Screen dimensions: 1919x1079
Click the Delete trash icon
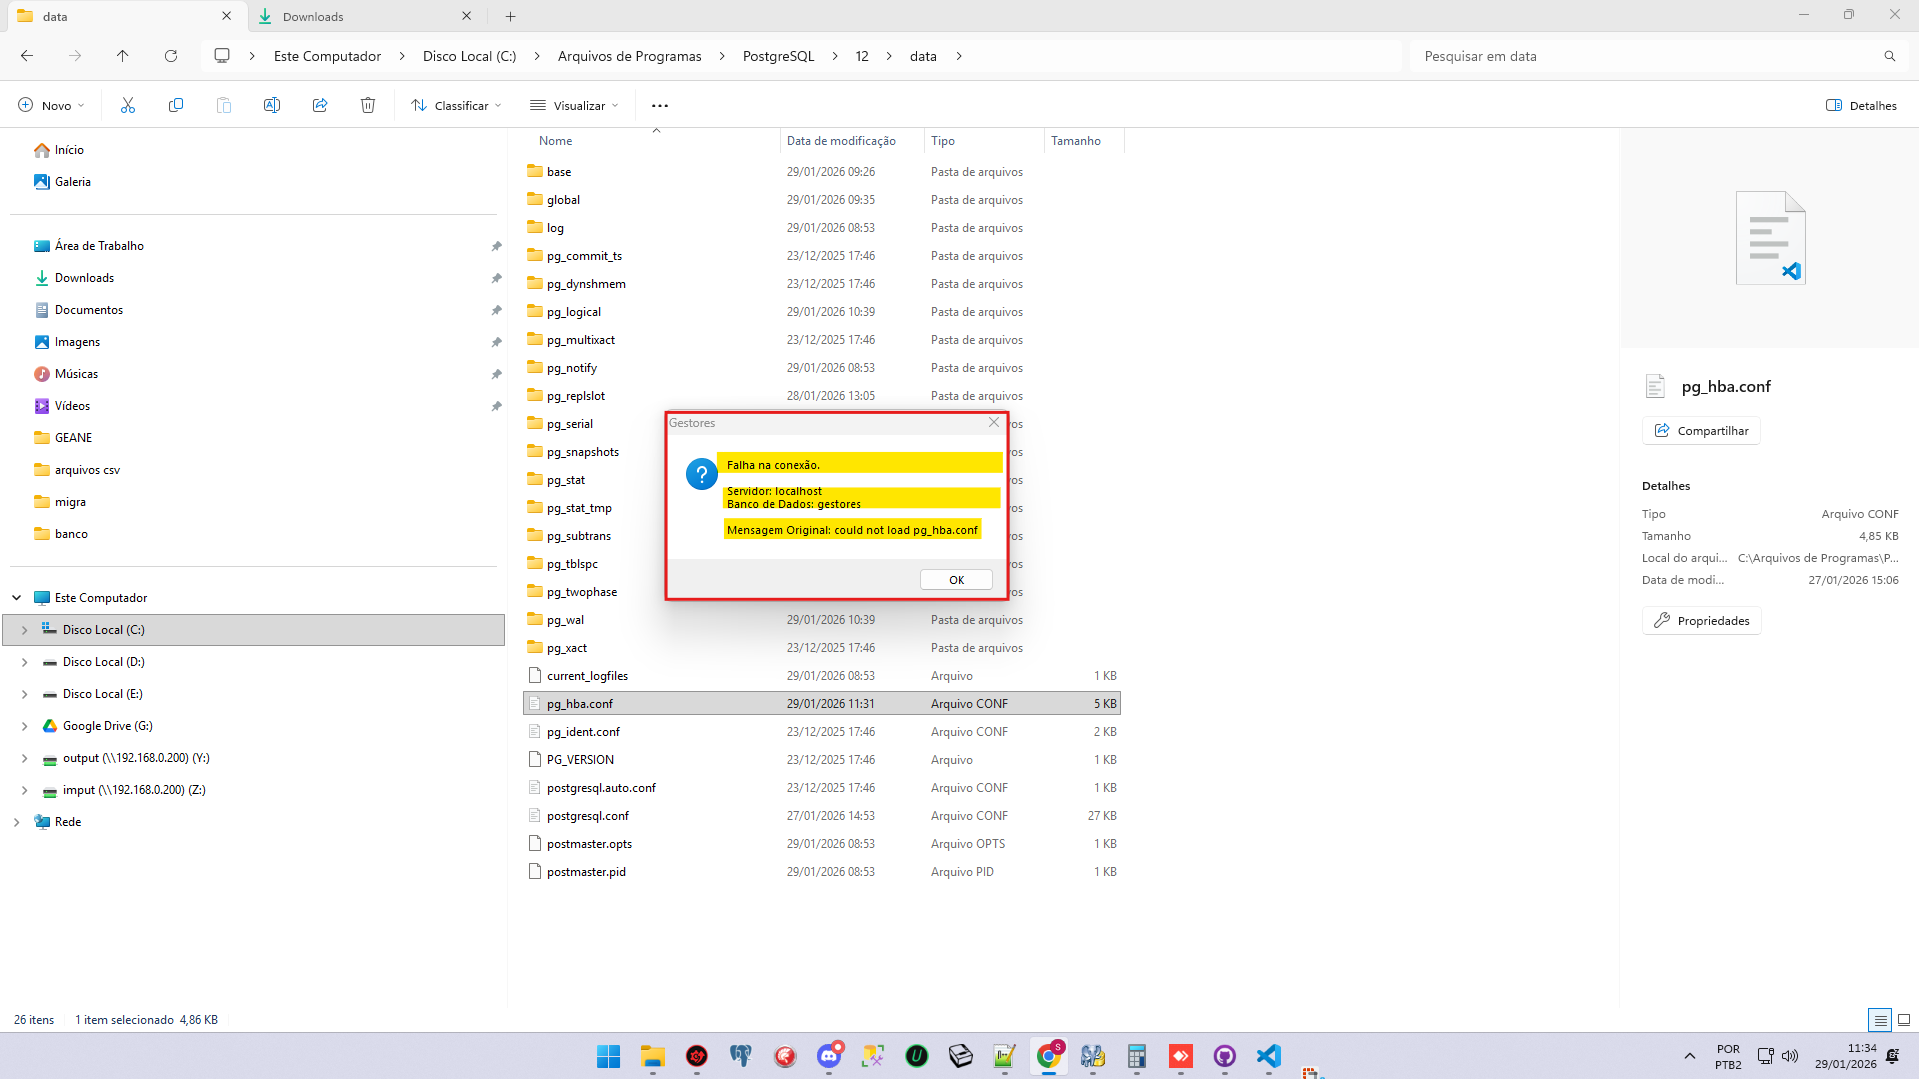tap(368, 105)
